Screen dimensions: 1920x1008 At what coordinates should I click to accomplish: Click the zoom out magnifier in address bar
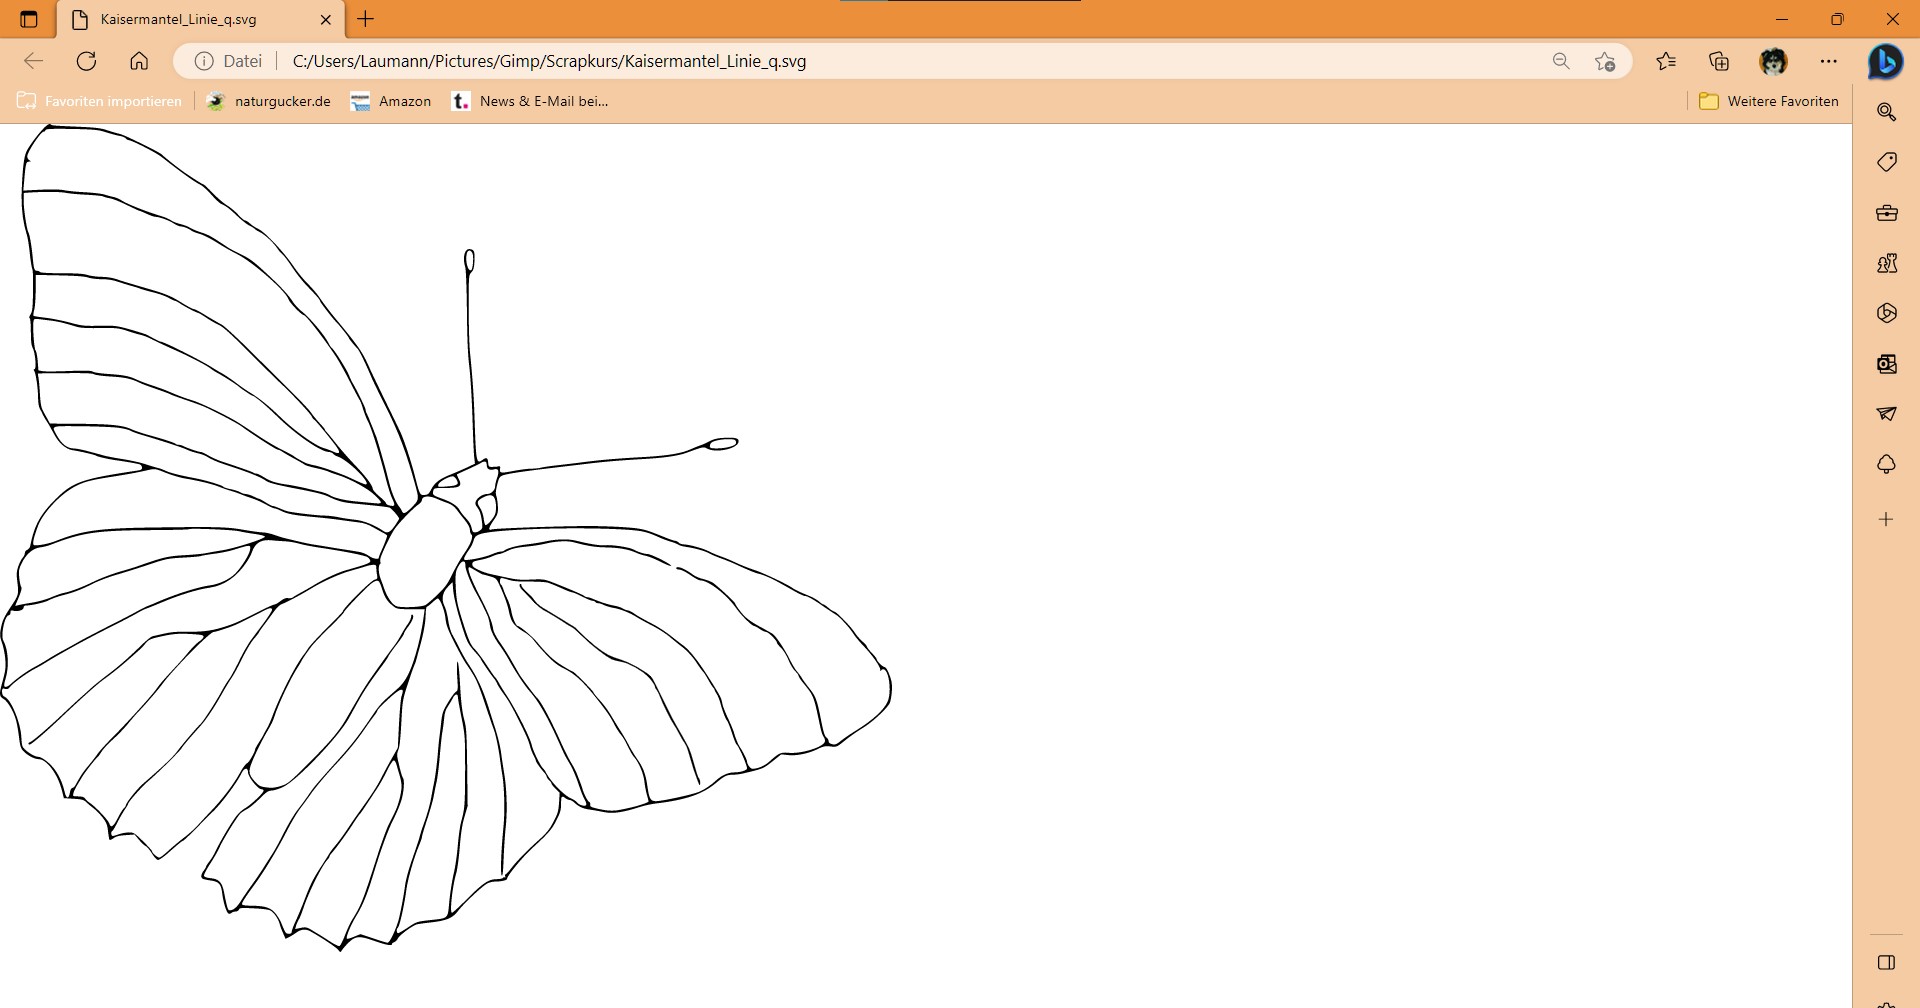1561,61
